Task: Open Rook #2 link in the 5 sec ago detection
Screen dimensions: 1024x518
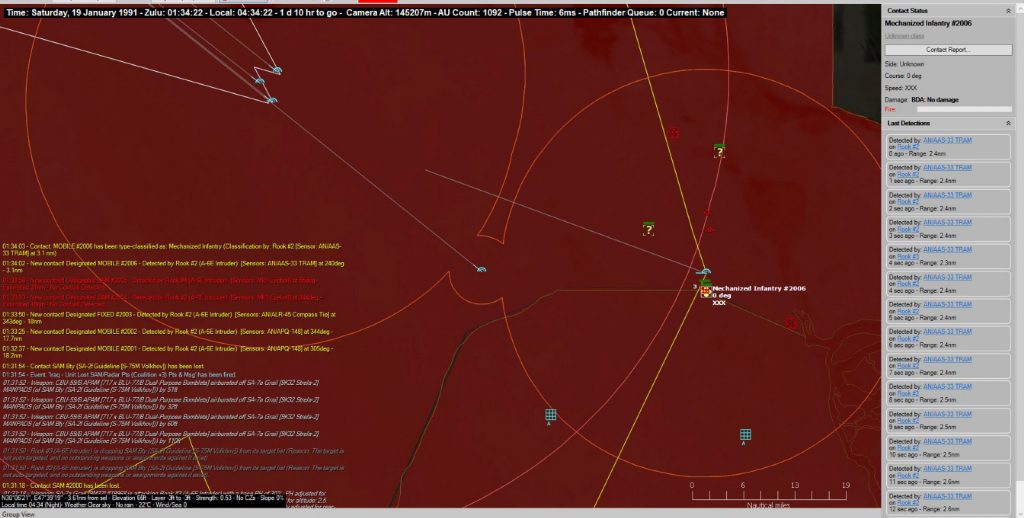Action: [908, 311]
